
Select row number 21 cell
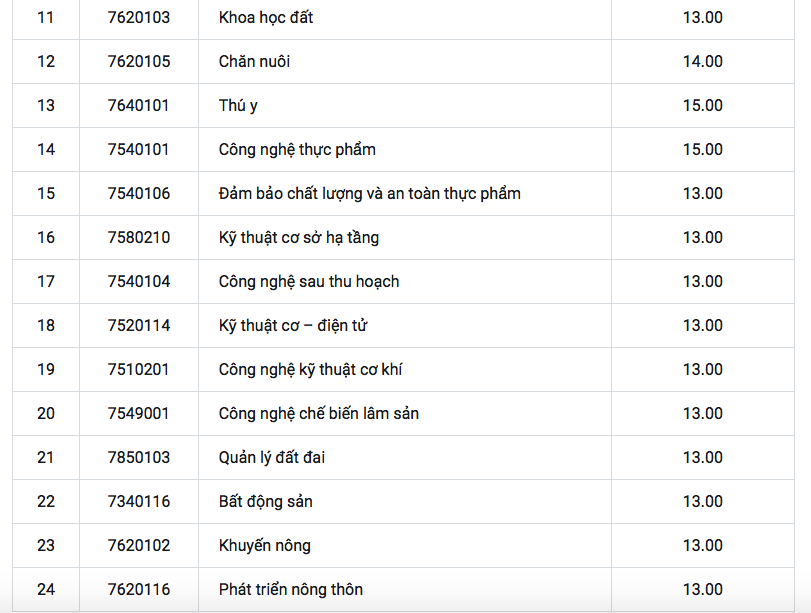pyautogui.click(x=46, y=458)
